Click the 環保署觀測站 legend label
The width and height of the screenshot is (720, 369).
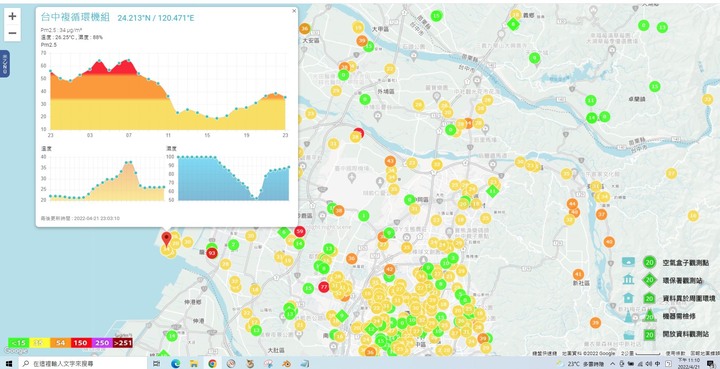[682, 280]
